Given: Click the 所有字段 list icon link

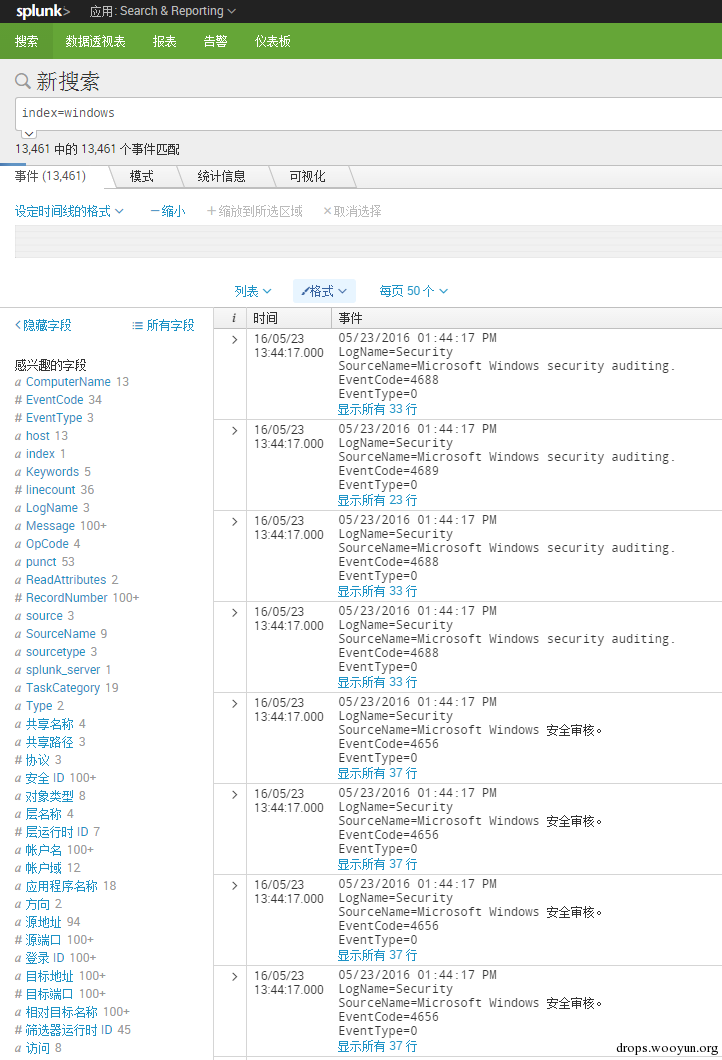Looking at the screenshot, I should click(x=163, y=325).
